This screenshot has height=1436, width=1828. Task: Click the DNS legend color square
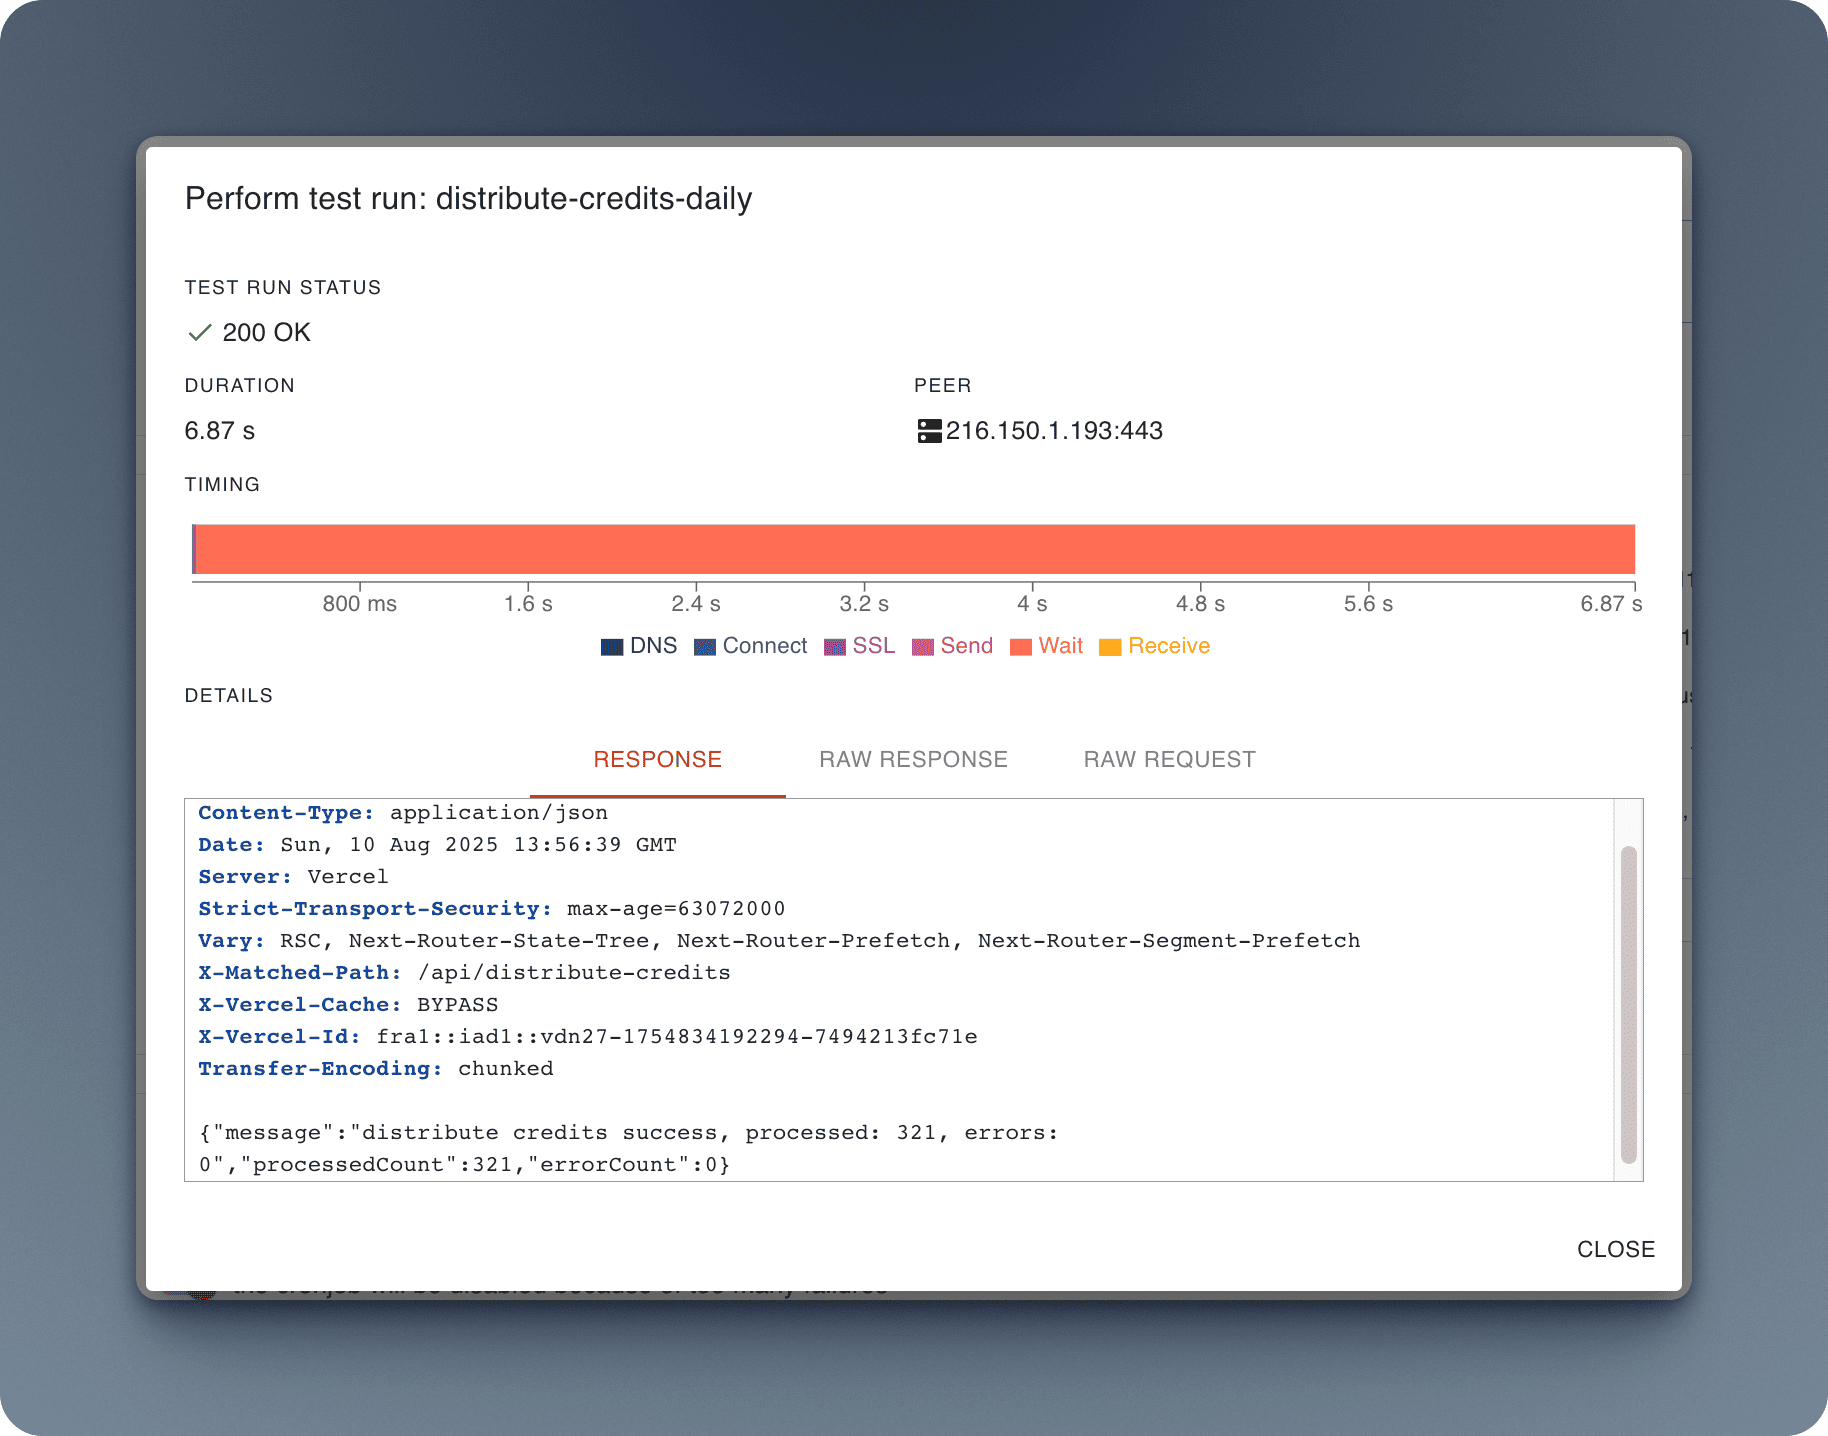pos(611,647)
